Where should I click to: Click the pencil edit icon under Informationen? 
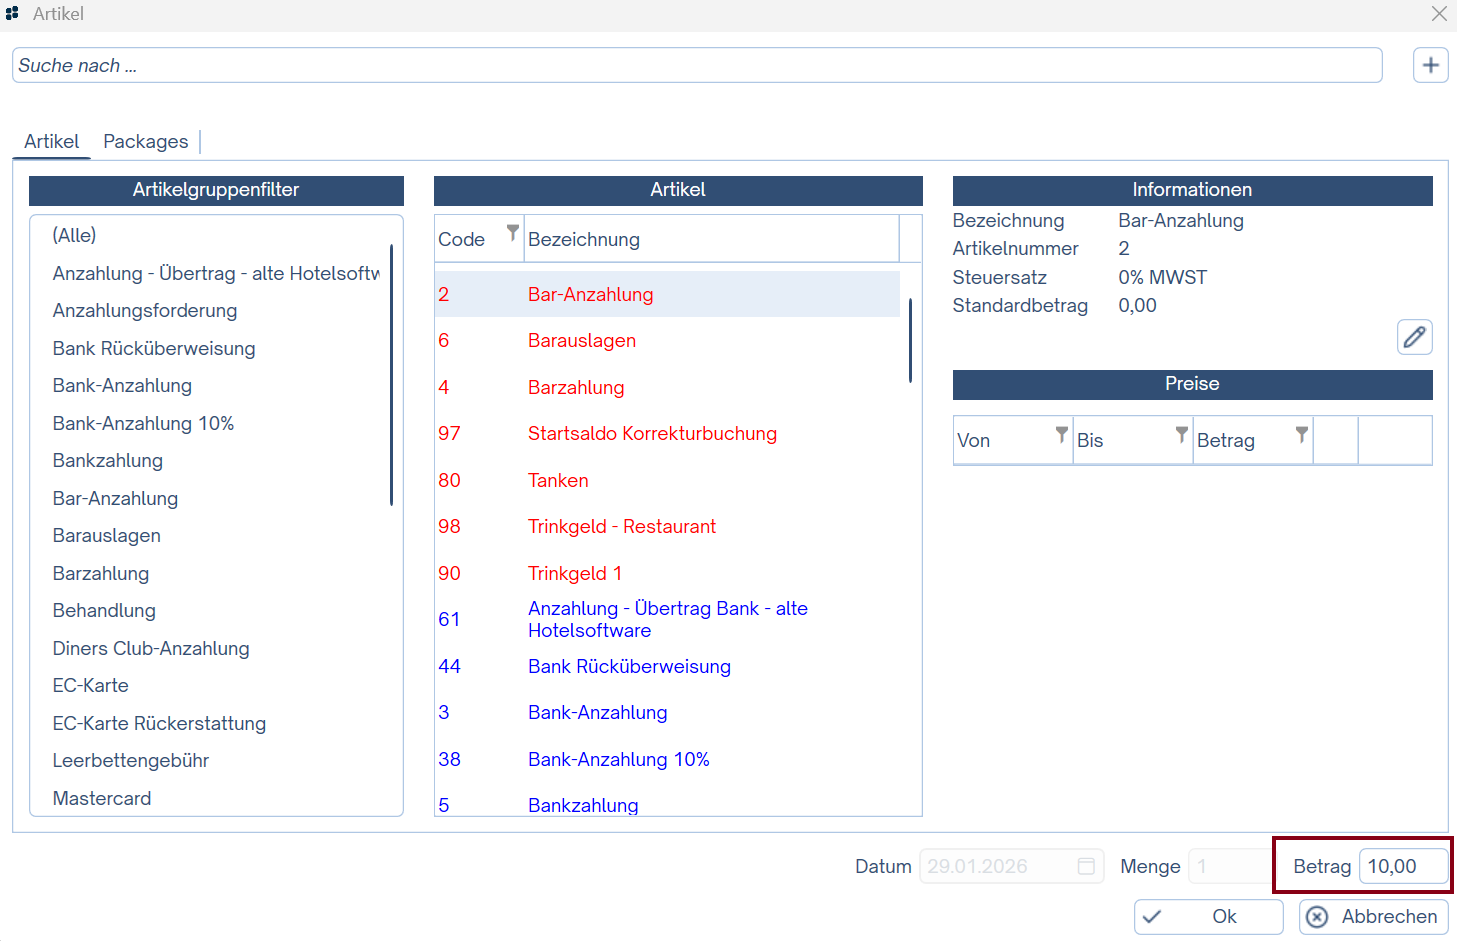click(1414, 337)
